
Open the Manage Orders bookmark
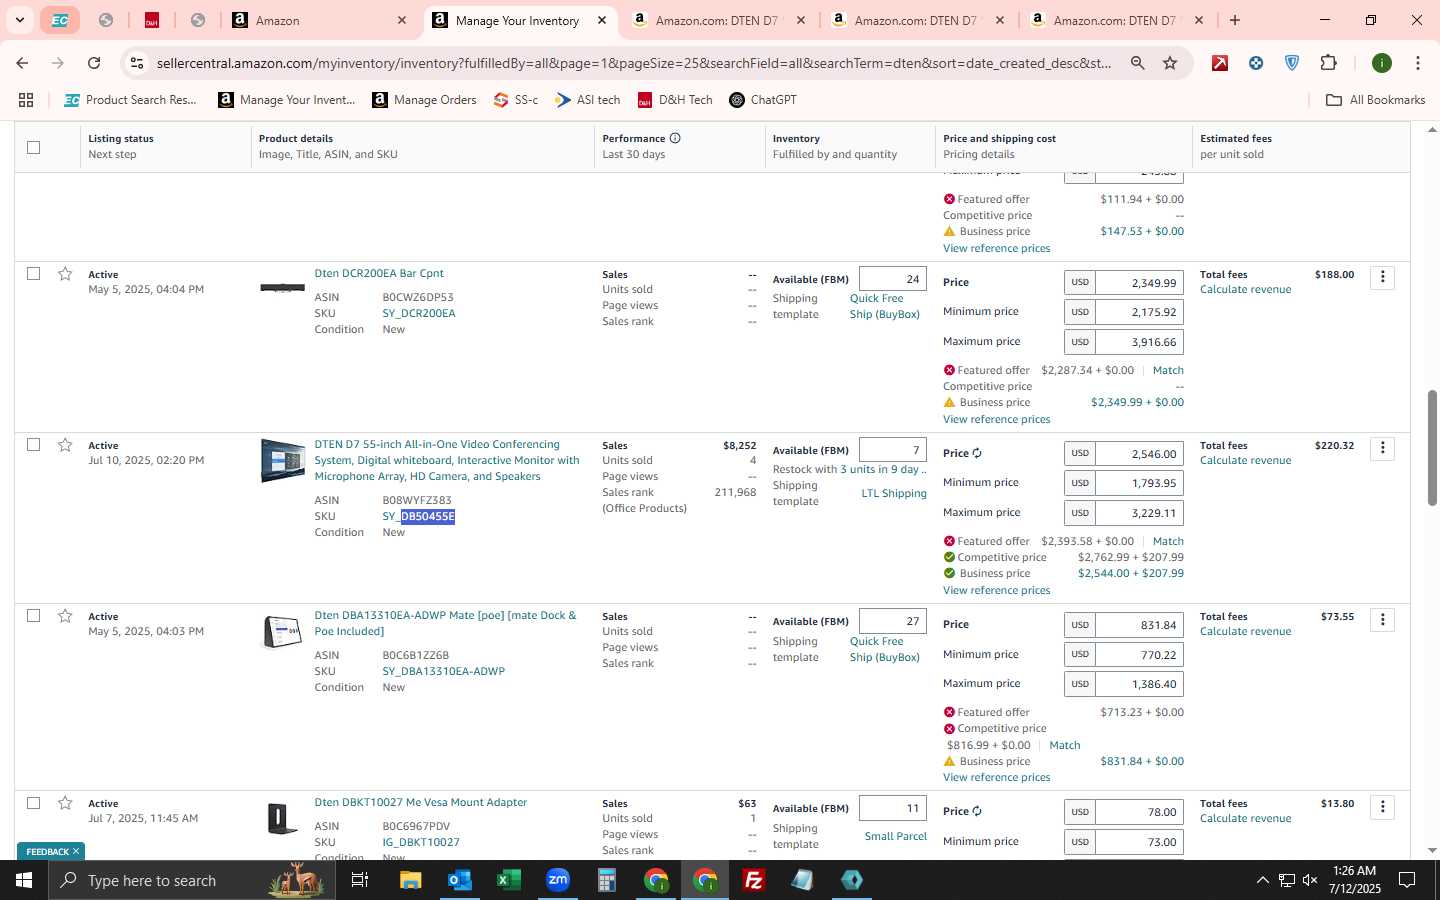(424, 100)
